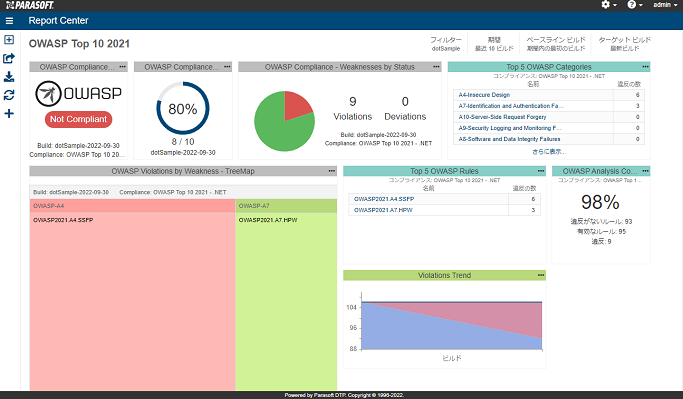The width and height of the screenshot is (683, 399).
Task: Open options menu of Weaknesses by Status widget
Action: point(436,67)
